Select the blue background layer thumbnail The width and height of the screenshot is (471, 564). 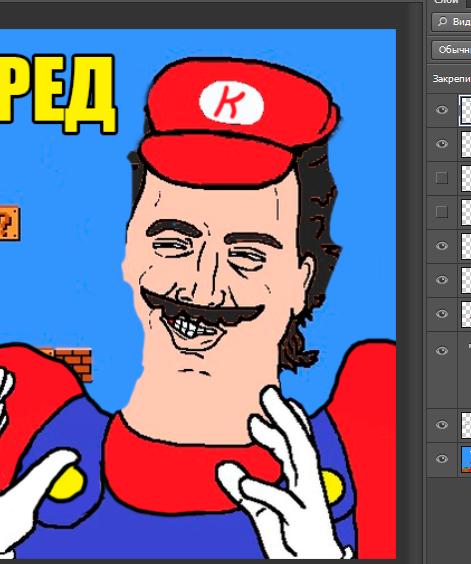pos(466,459)
